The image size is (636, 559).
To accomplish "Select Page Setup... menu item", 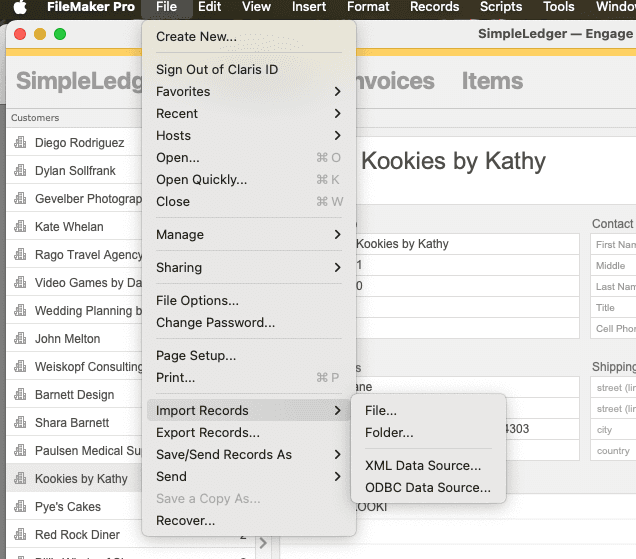I will [249, 355].
